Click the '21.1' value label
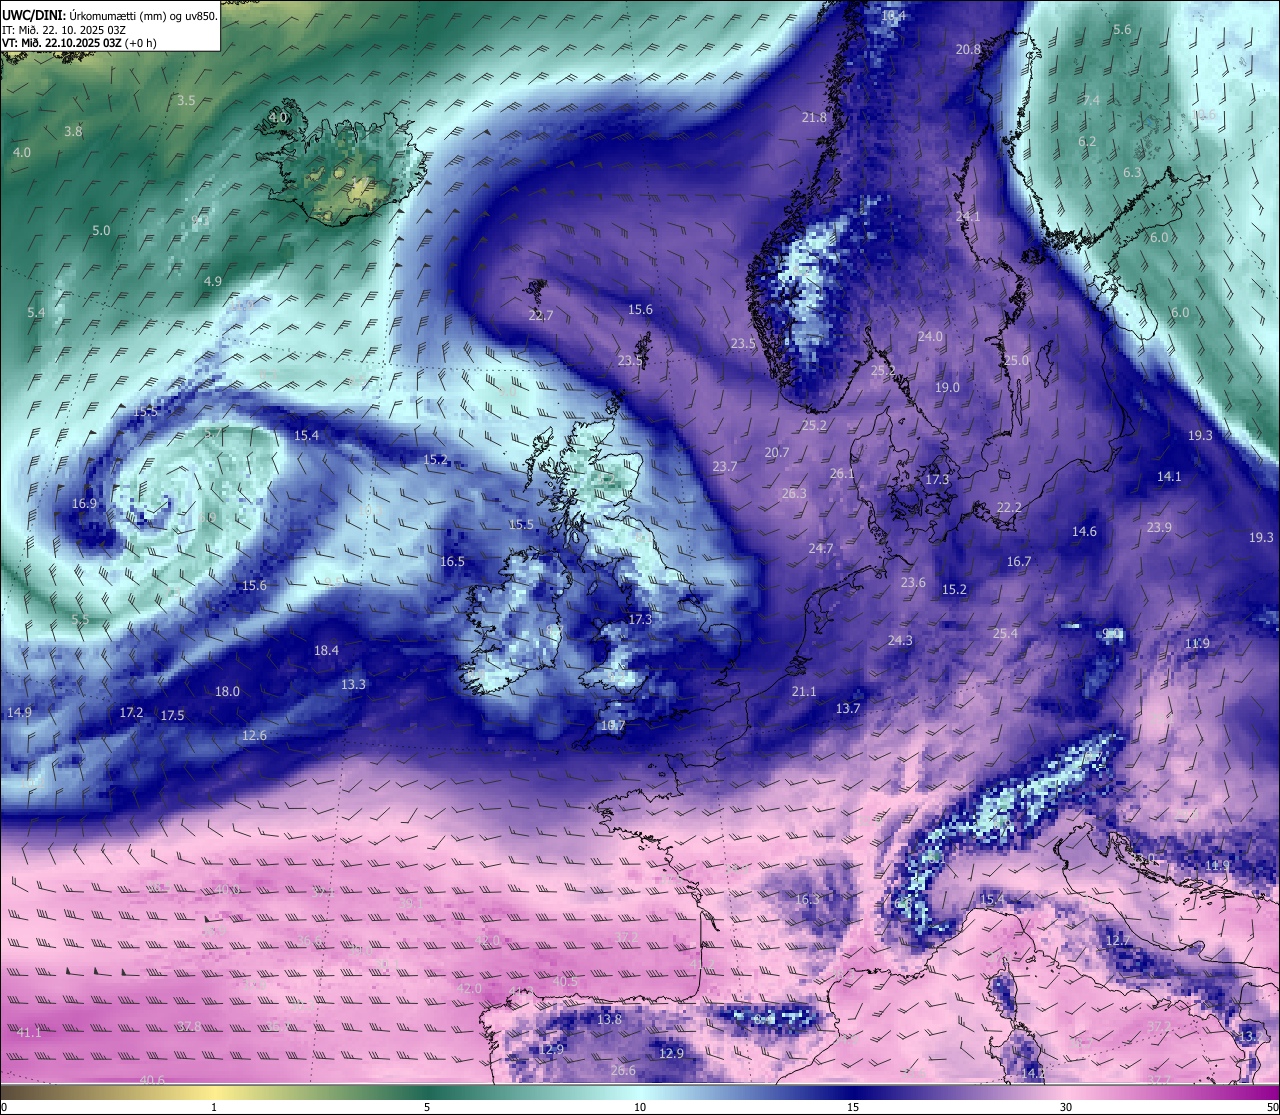The height and width of the screenshot is (1115, 1280). pyautogui.click(x=804, y=691)
